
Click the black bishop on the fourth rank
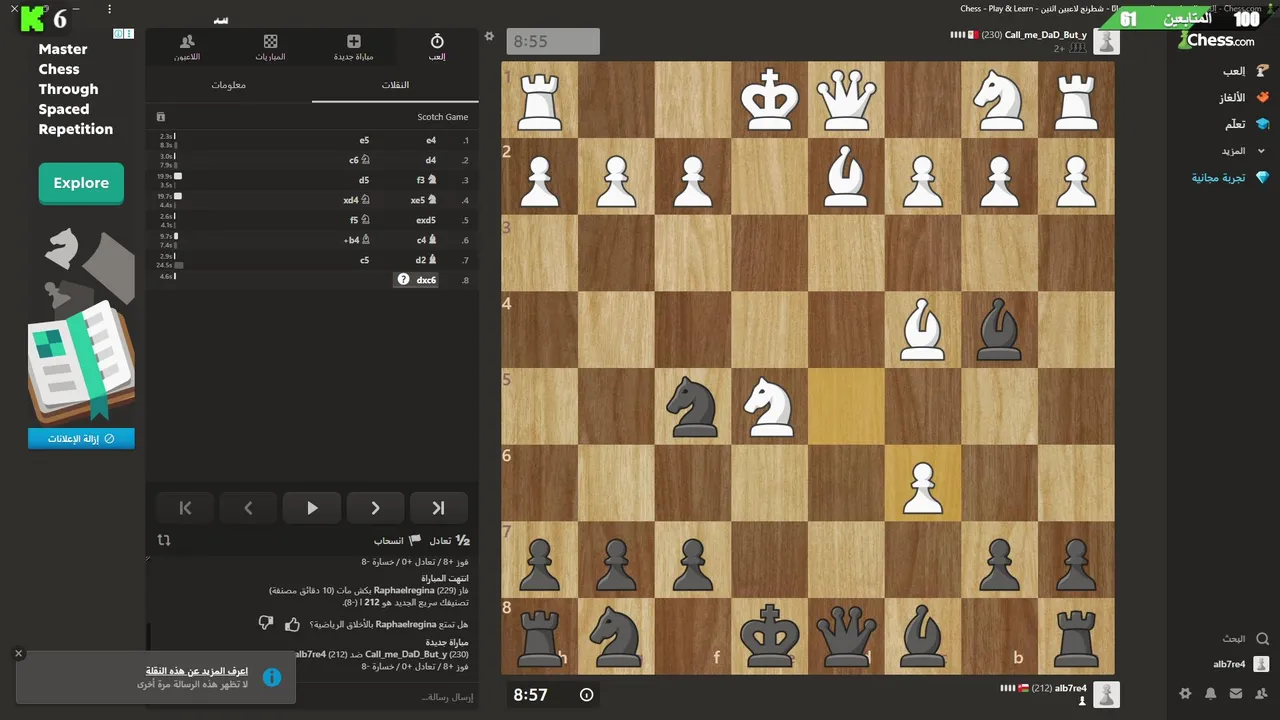[999, 329]
